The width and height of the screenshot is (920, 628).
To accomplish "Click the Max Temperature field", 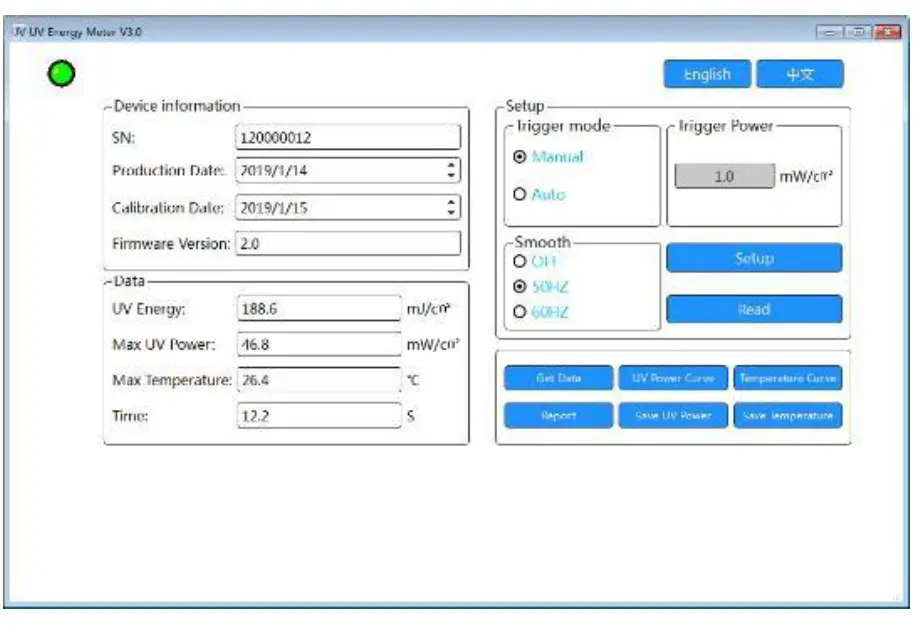I will coord(319,380).
